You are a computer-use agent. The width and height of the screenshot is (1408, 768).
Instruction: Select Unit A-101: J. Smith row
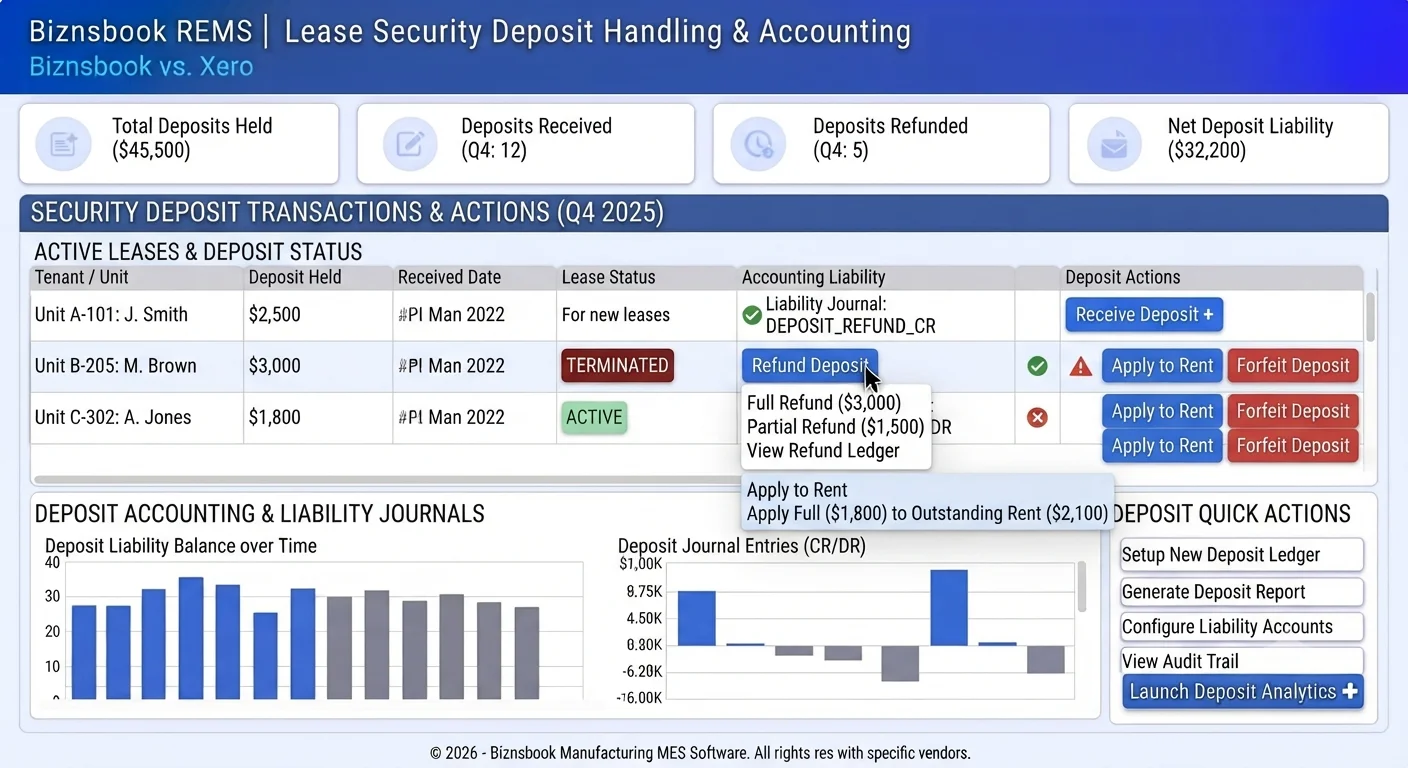pyautogui.click(x=697, y=315)
